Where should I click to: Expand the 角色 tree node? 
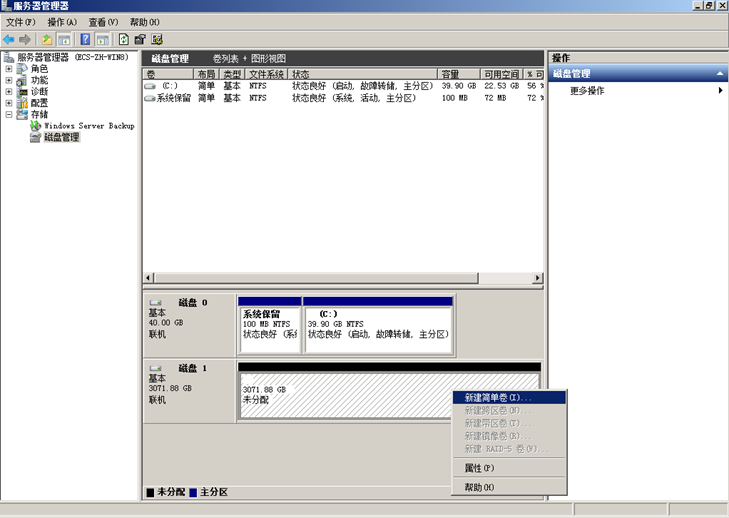pos(9,69)
